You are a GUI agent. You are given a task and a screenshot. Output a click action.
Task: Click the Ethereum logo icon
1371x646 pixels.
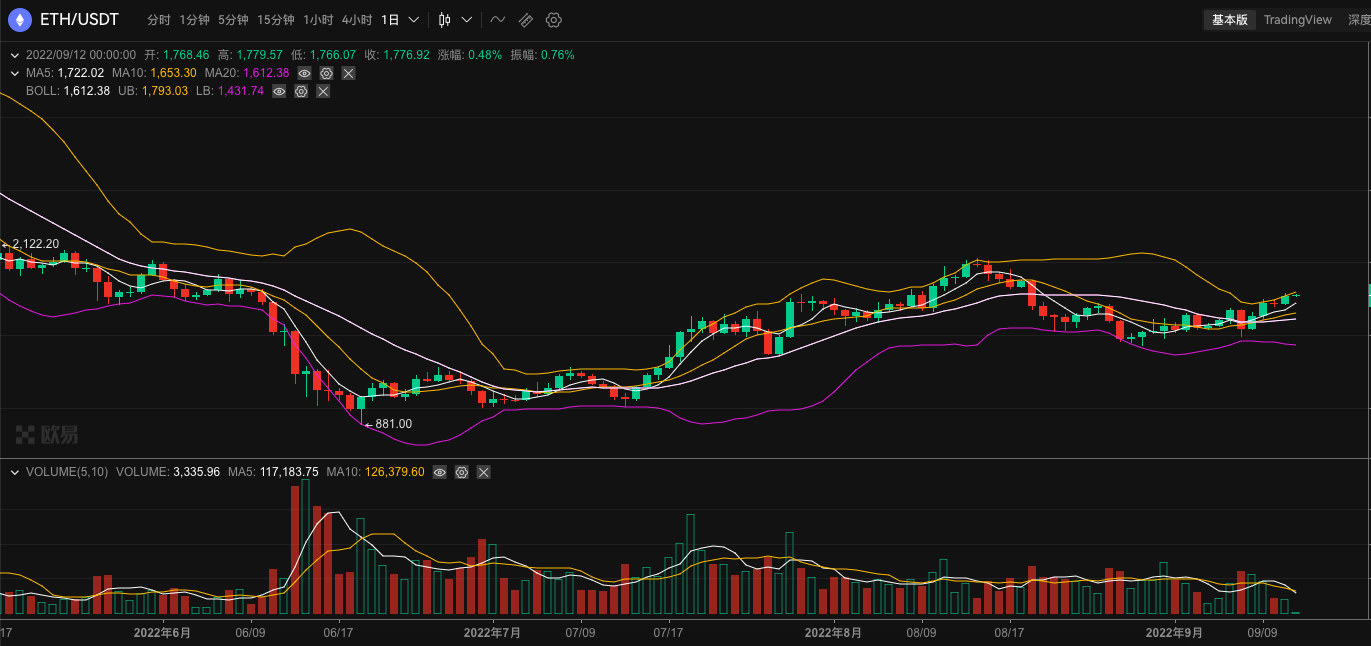[19, 19]
